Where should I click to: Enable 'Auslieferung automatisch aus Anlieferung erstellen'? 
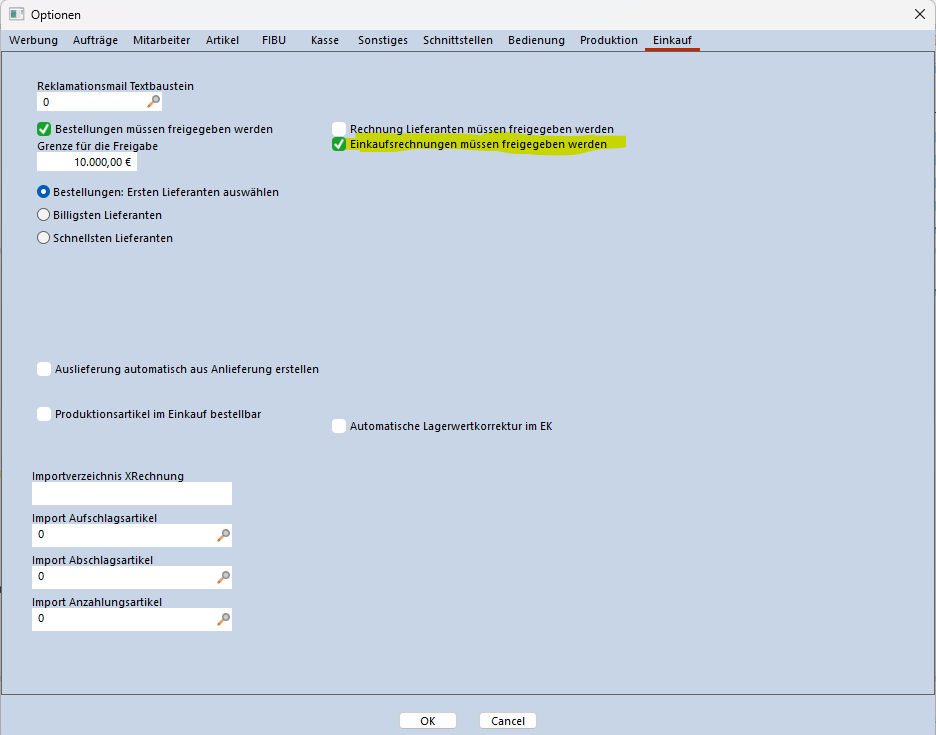[x=44, y=369]
